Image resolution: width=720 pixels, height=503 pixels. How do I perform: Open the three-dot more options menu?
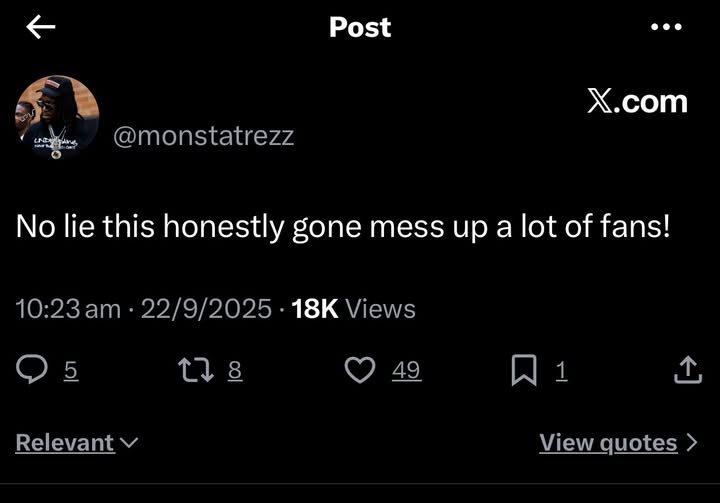pos(666,27)
